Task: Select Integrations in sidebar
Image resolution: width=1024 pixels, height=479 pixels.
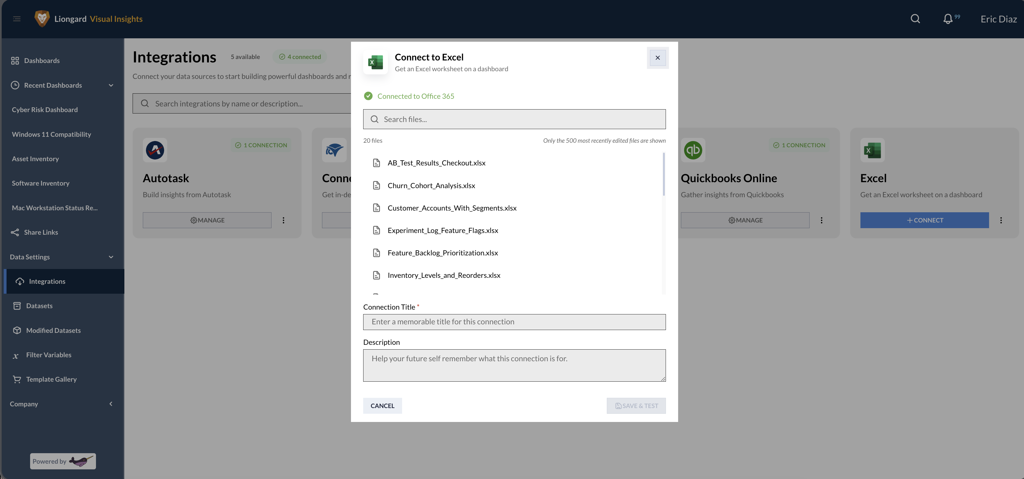Action: 63,282
